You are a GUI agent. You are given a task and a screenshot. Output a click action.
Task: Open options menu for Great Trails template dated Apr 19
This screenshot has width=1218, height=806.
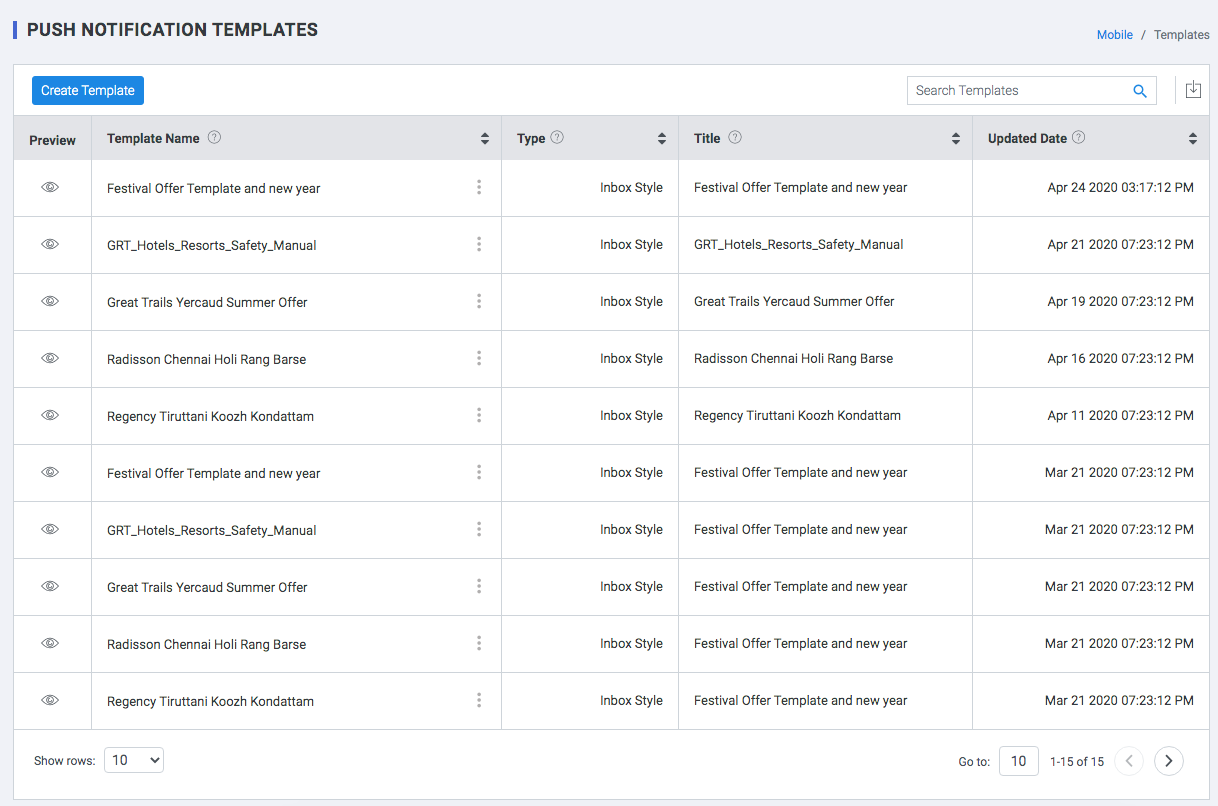pos(479,301)
